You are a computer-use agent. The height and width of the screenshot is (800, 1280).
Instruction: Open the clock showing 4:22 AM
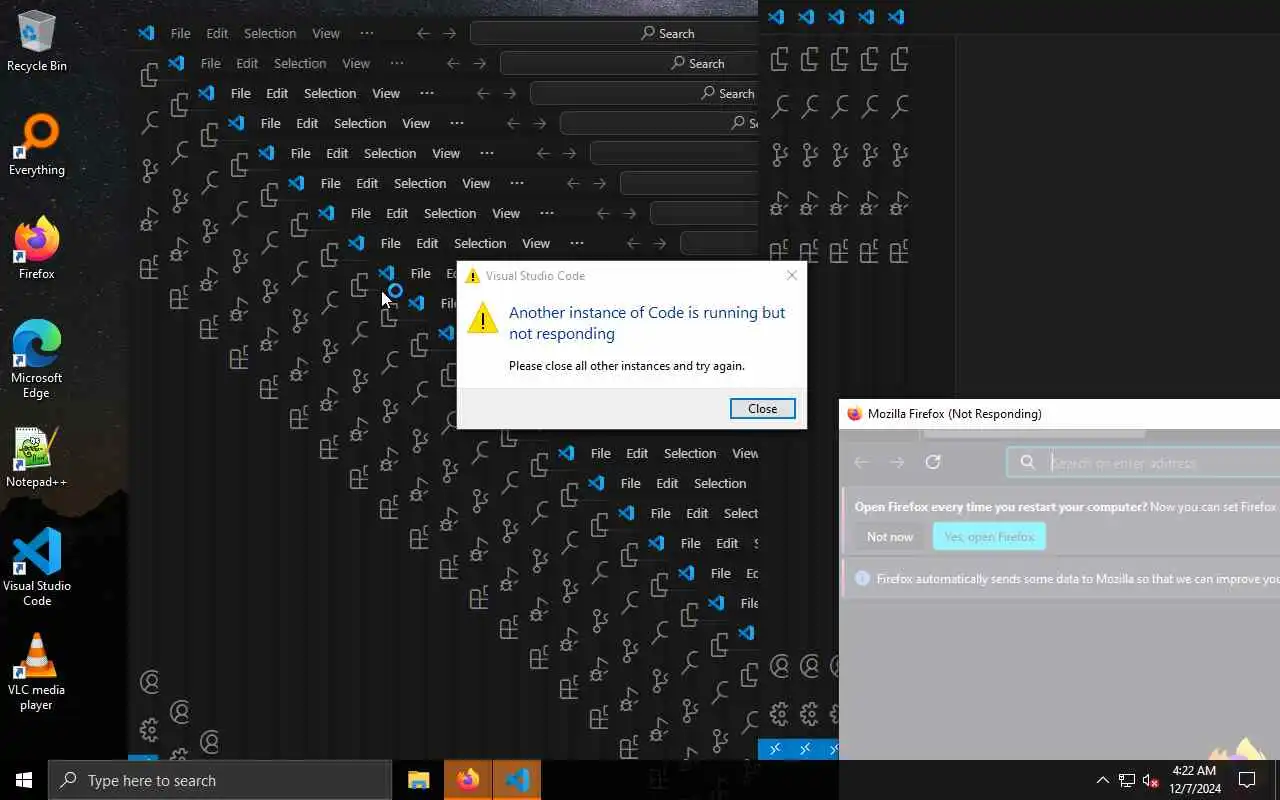[x=1195, y=780]
